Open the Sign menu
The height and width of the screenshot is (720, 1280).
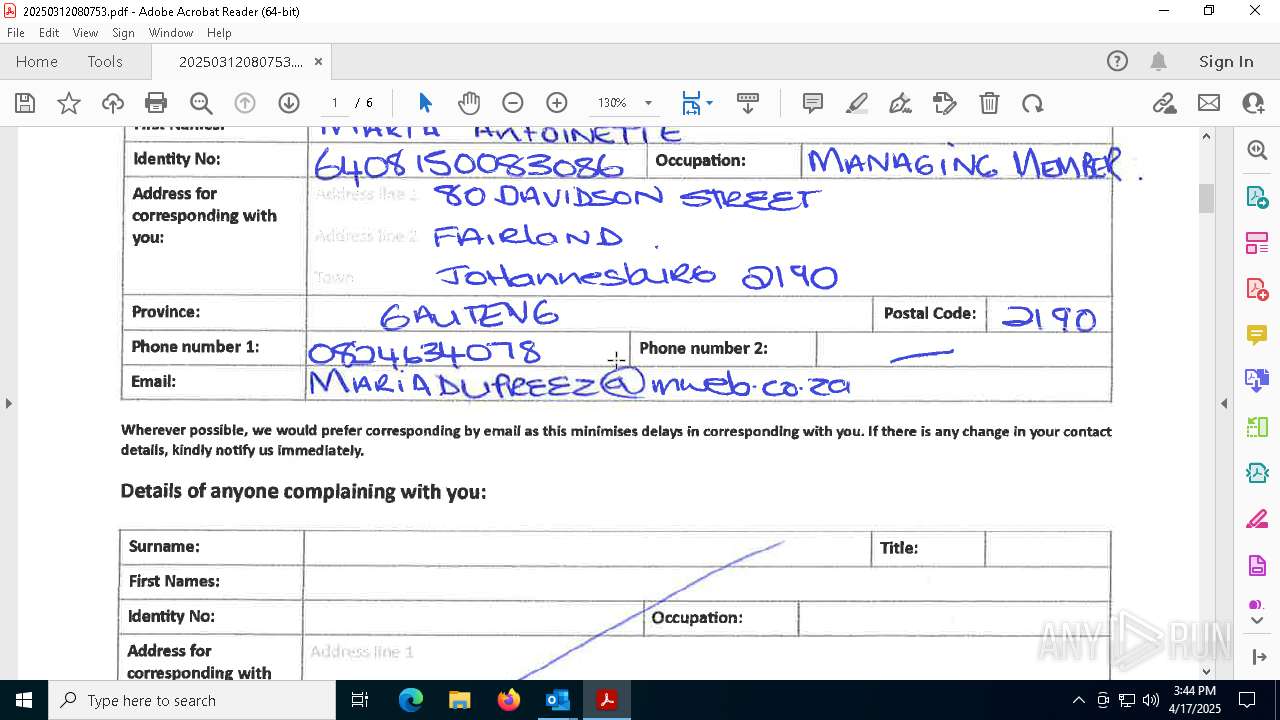[124, 32]
